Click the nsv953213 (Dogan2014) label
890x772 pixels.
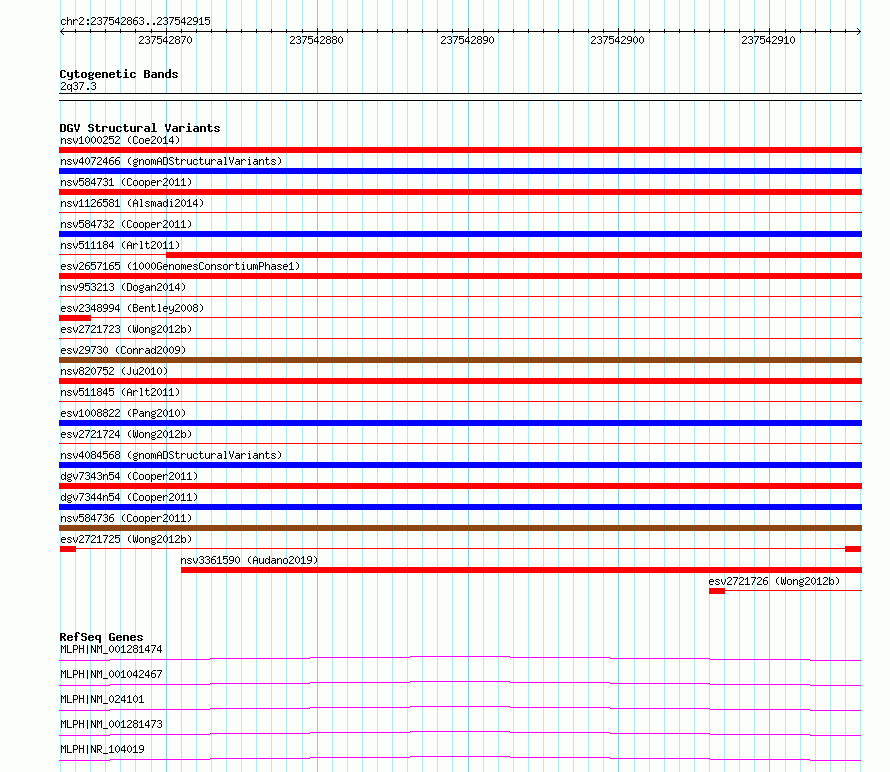(123, 287)
